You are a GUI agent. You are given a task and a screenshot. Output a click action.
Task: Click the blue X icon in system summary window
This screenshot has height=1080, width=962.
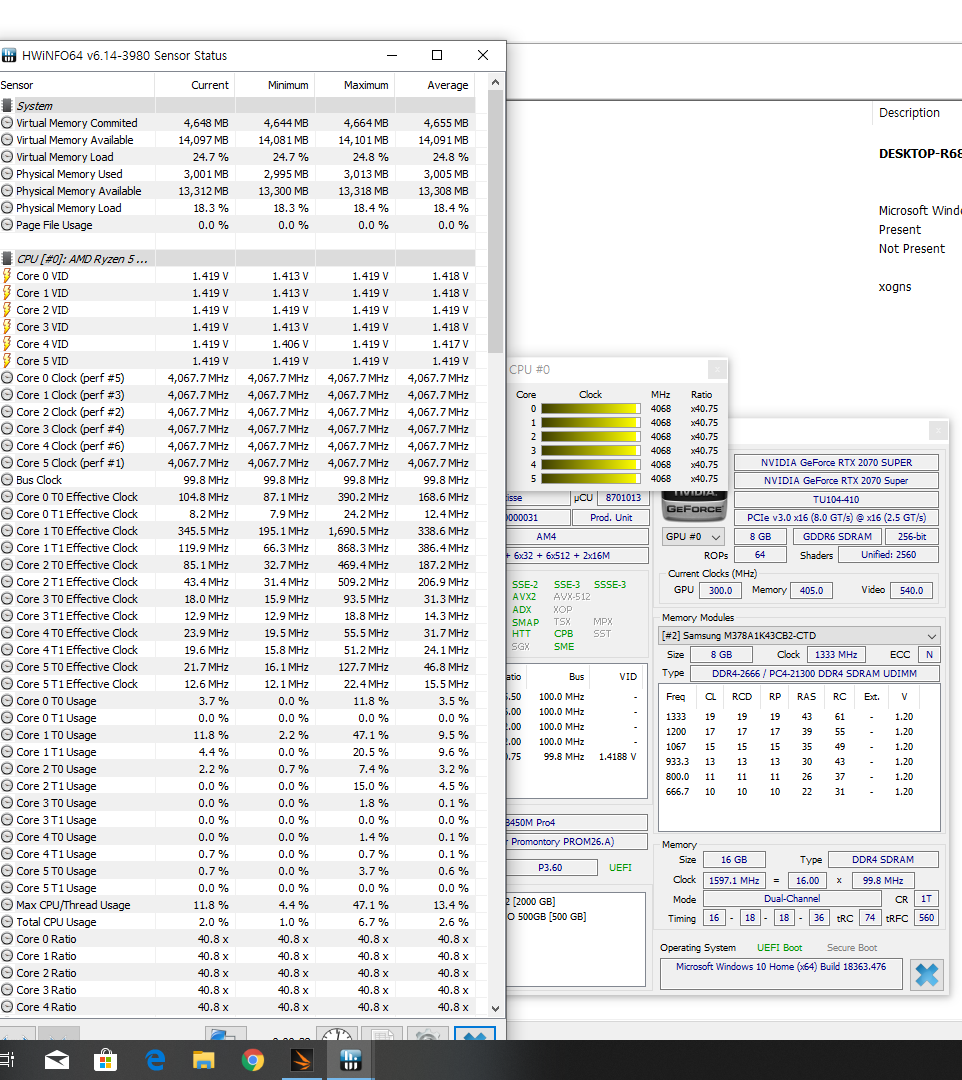pyautogui.click(x=927, y=975)
